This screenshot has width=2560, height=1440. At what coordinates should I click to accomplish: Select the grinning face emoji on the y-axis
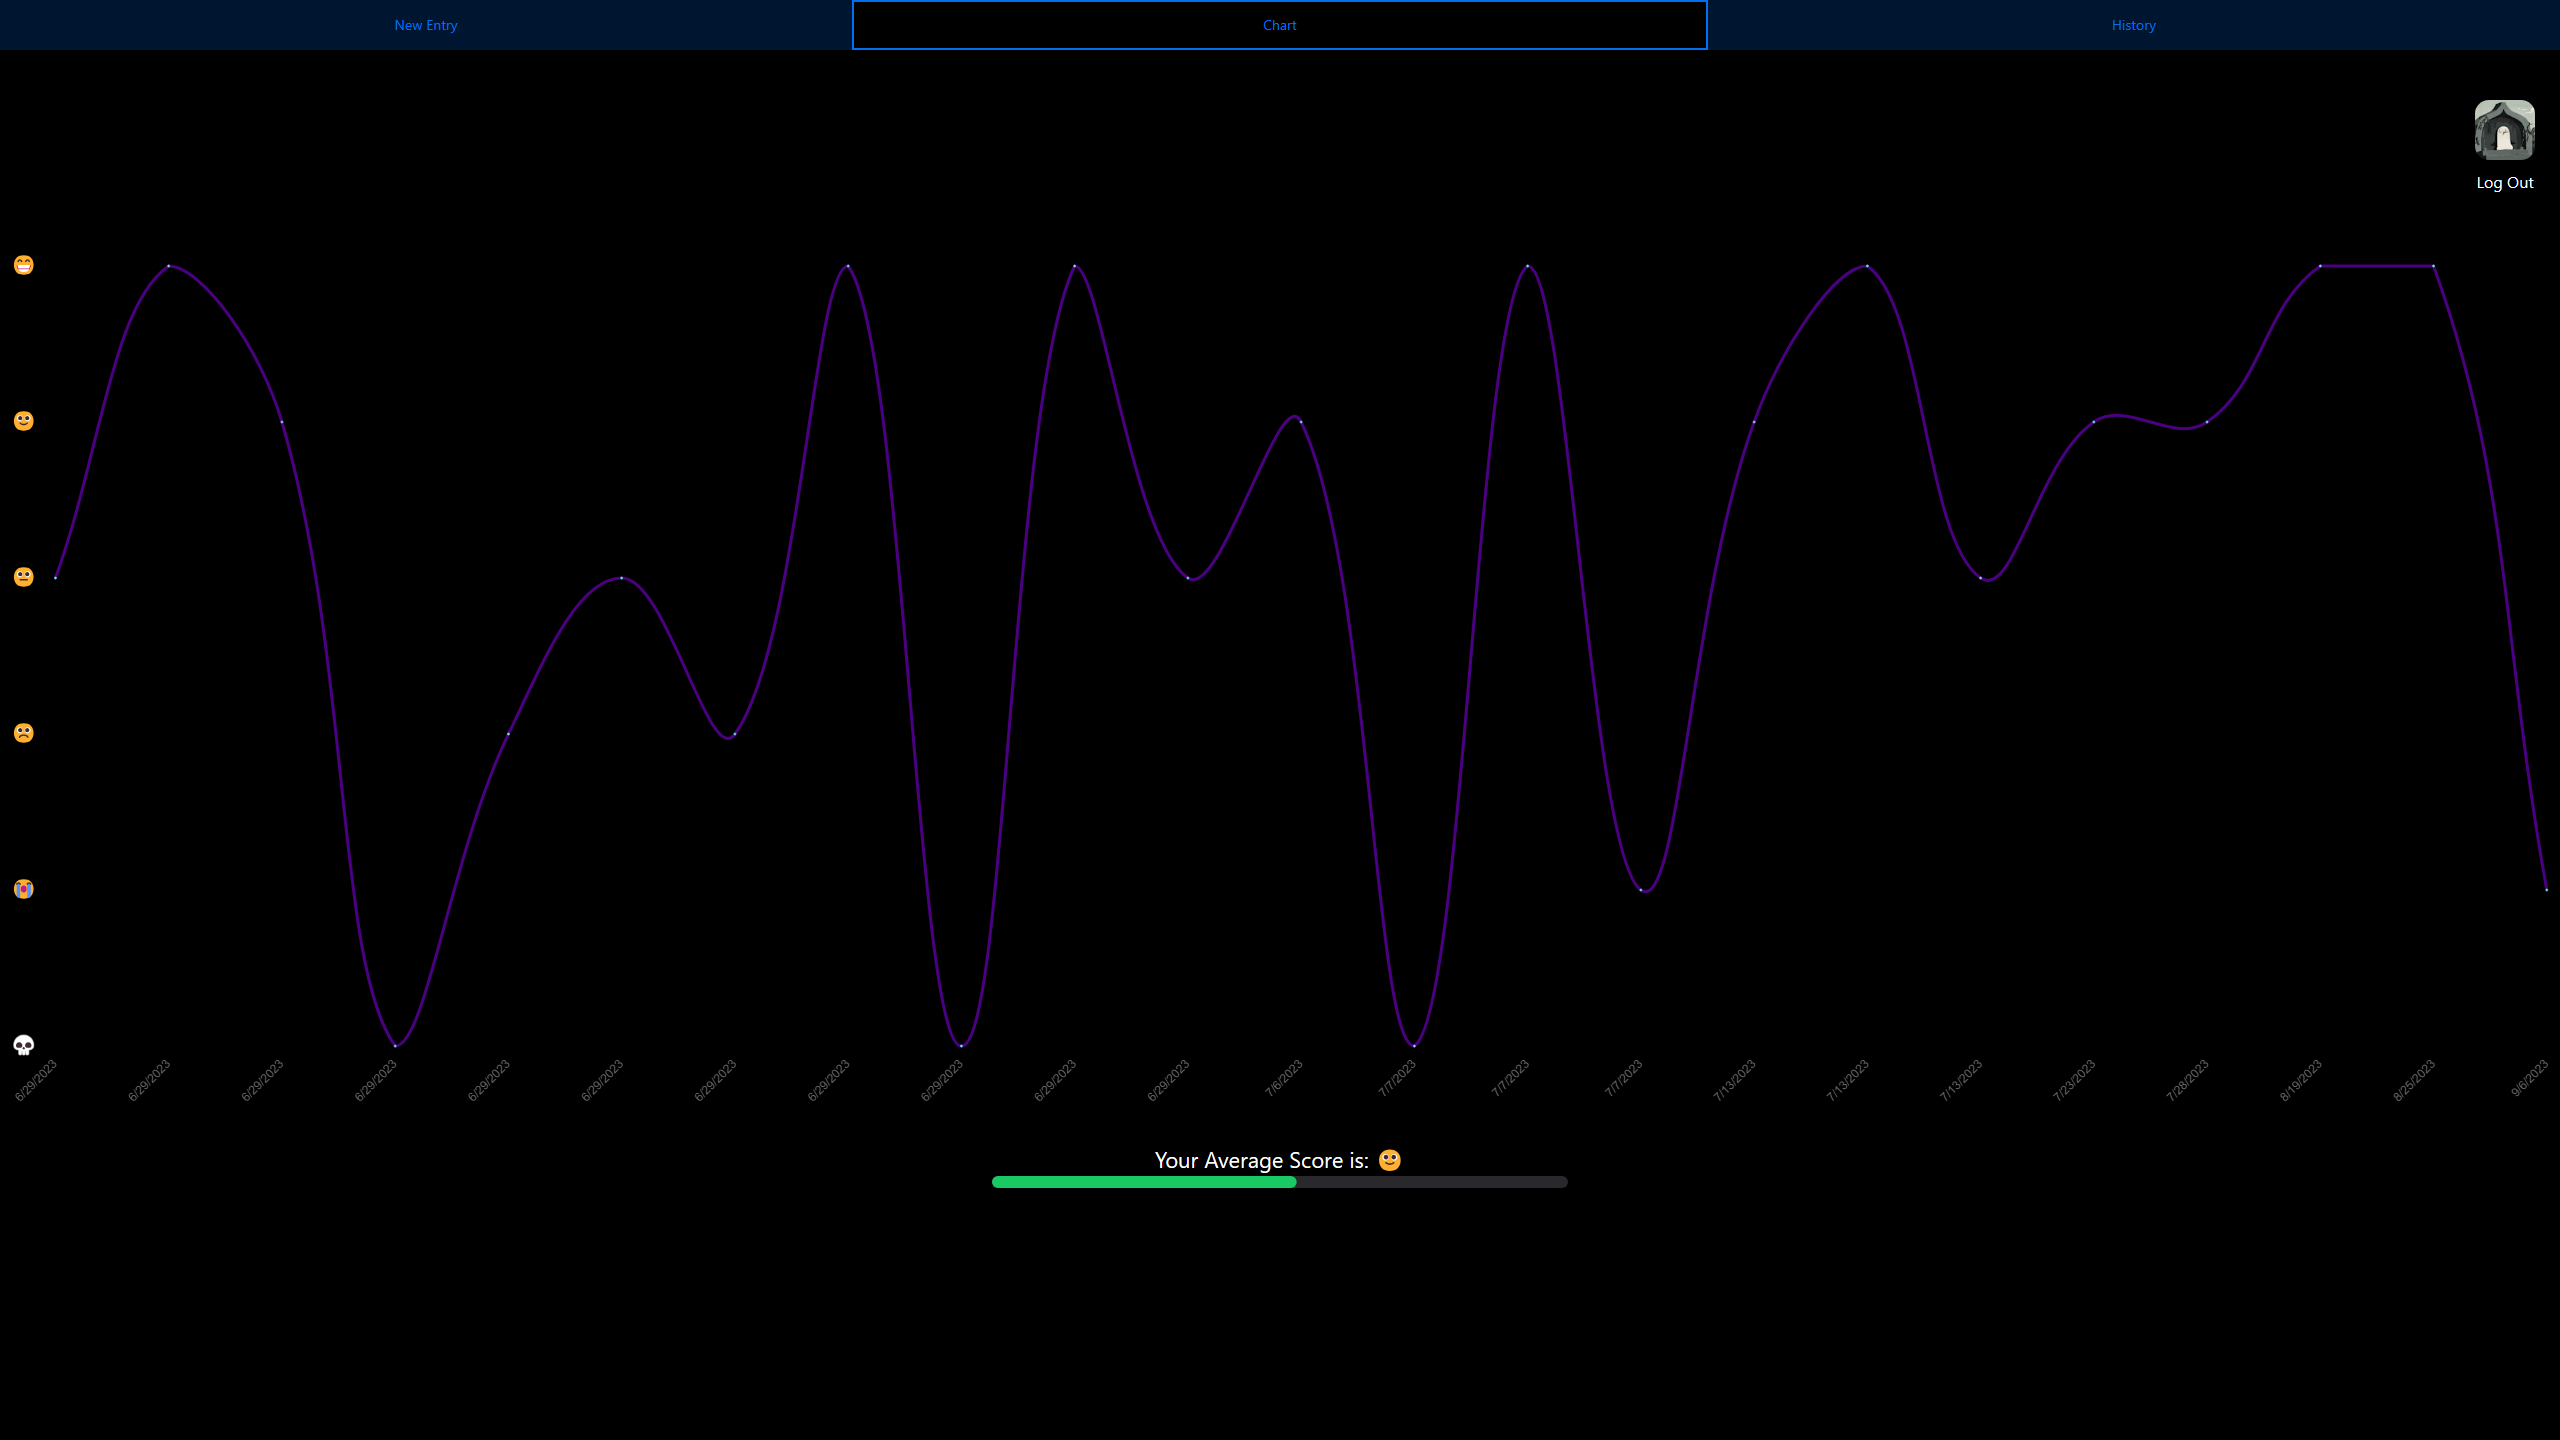click(22, 264)
